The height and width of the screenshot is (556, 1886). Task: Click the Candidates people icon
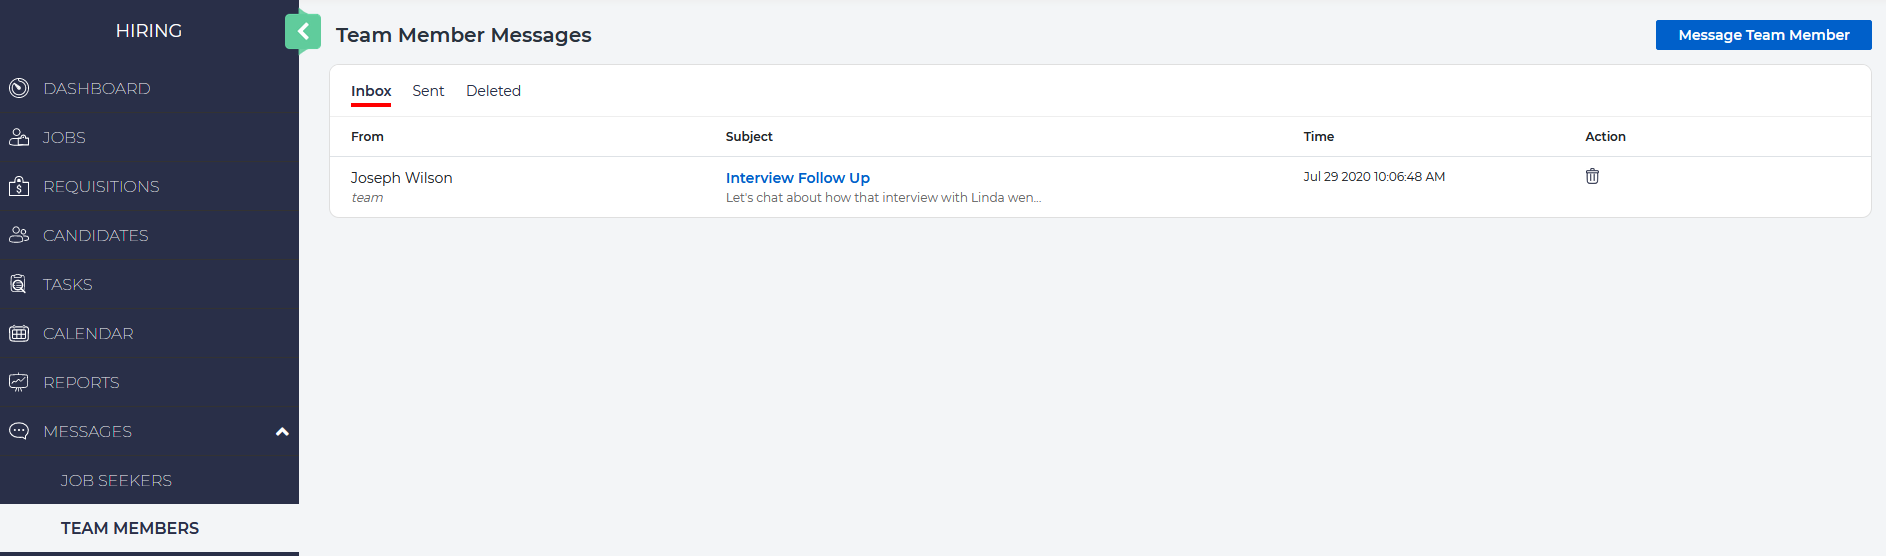tap(19, 235)
